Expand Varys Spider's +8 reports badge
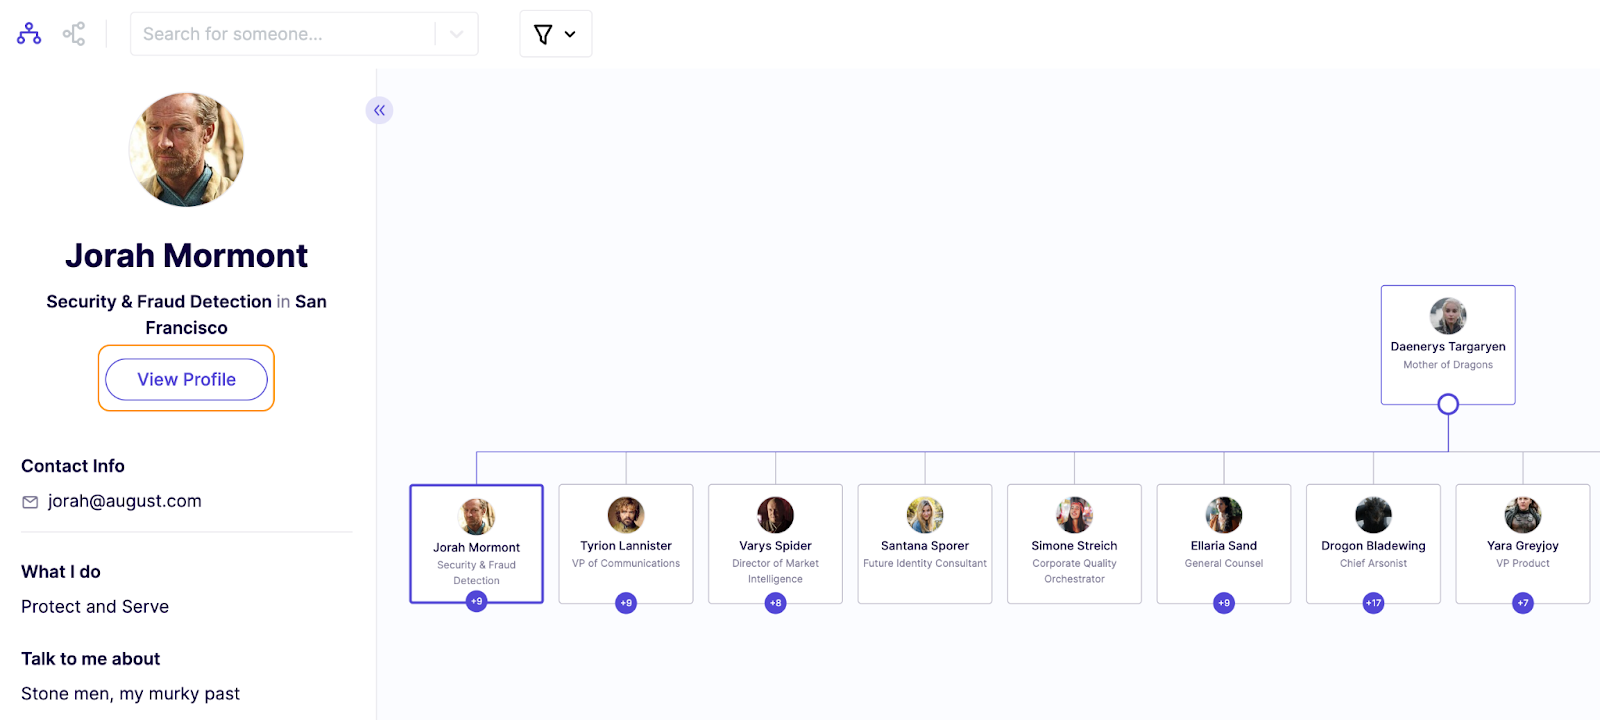The height and width of the screenshot is (720, 1600). [x=775, y=603]
